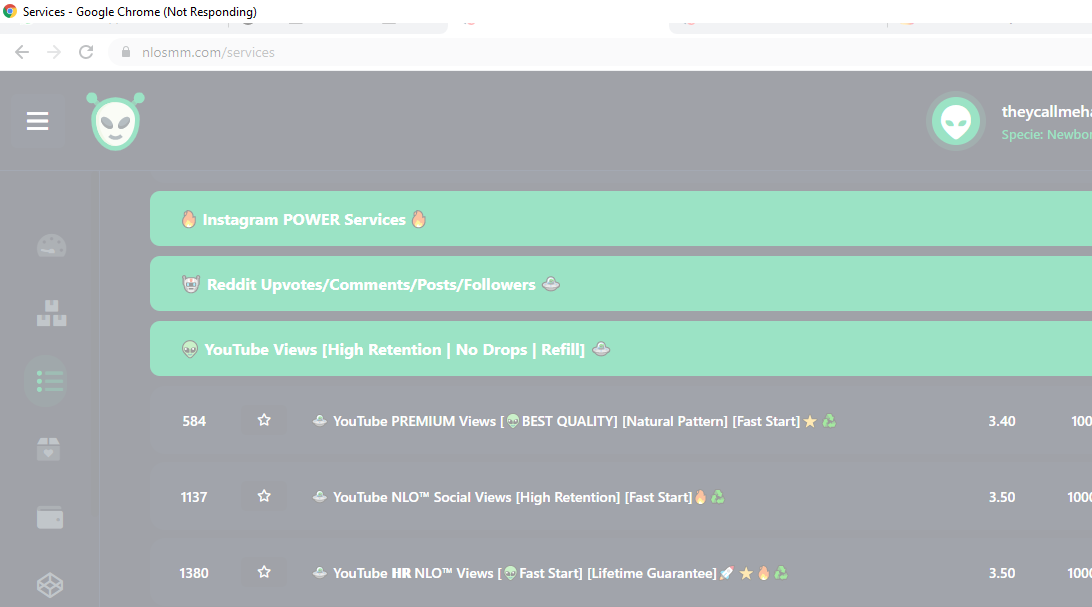This screenshot has width=1092, height=607.
Task: Select YouTube NLO Social Views service name
Action: pyautogui.click(x=519, y=497)
